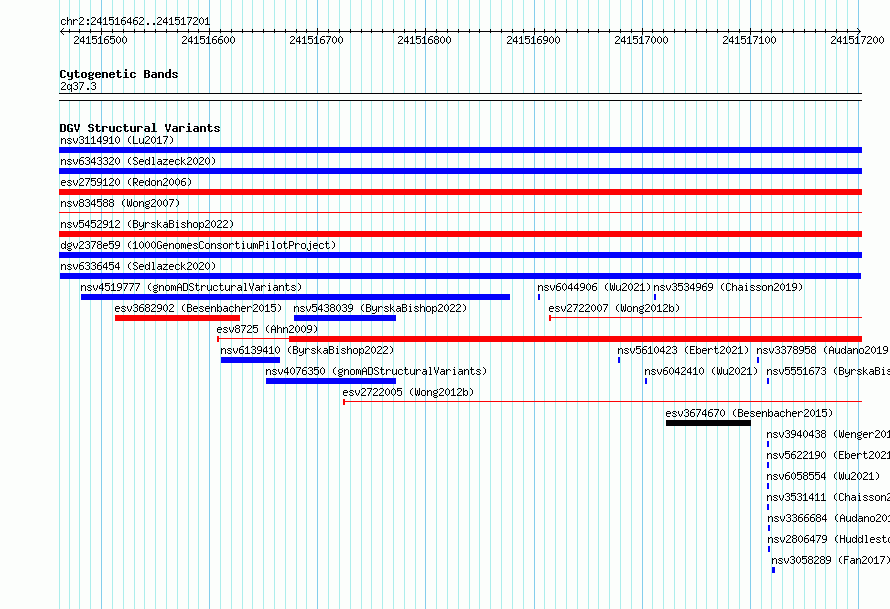The image size is (890, 609).
Task: Click the blue tick under nsv5610423
Action: [619, 360]
